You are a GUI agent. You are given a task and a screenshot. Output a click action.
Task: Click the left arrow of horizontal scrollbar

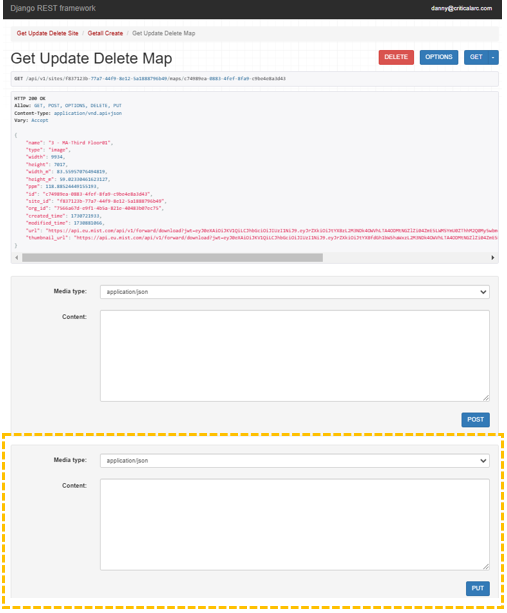16,257
